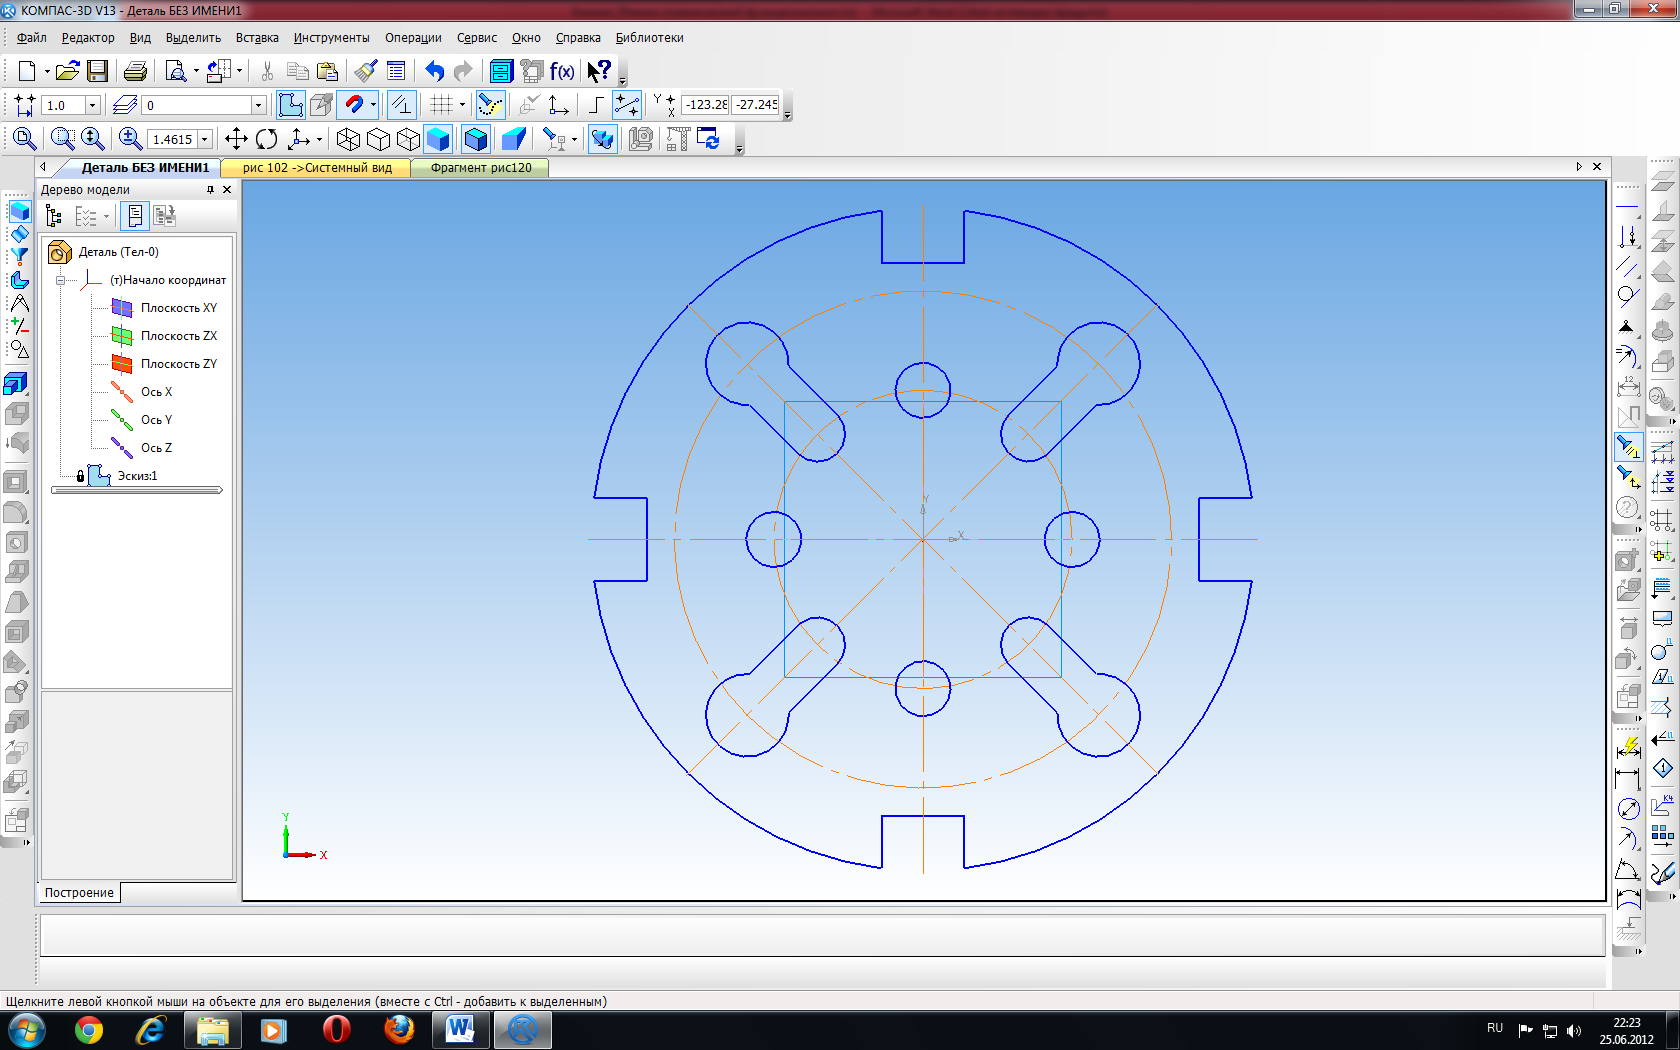Image resolution: width=1680 pixels, height=1050 pixels.
Task: Click the Windows Start button
Action: tap(27, 1029)
